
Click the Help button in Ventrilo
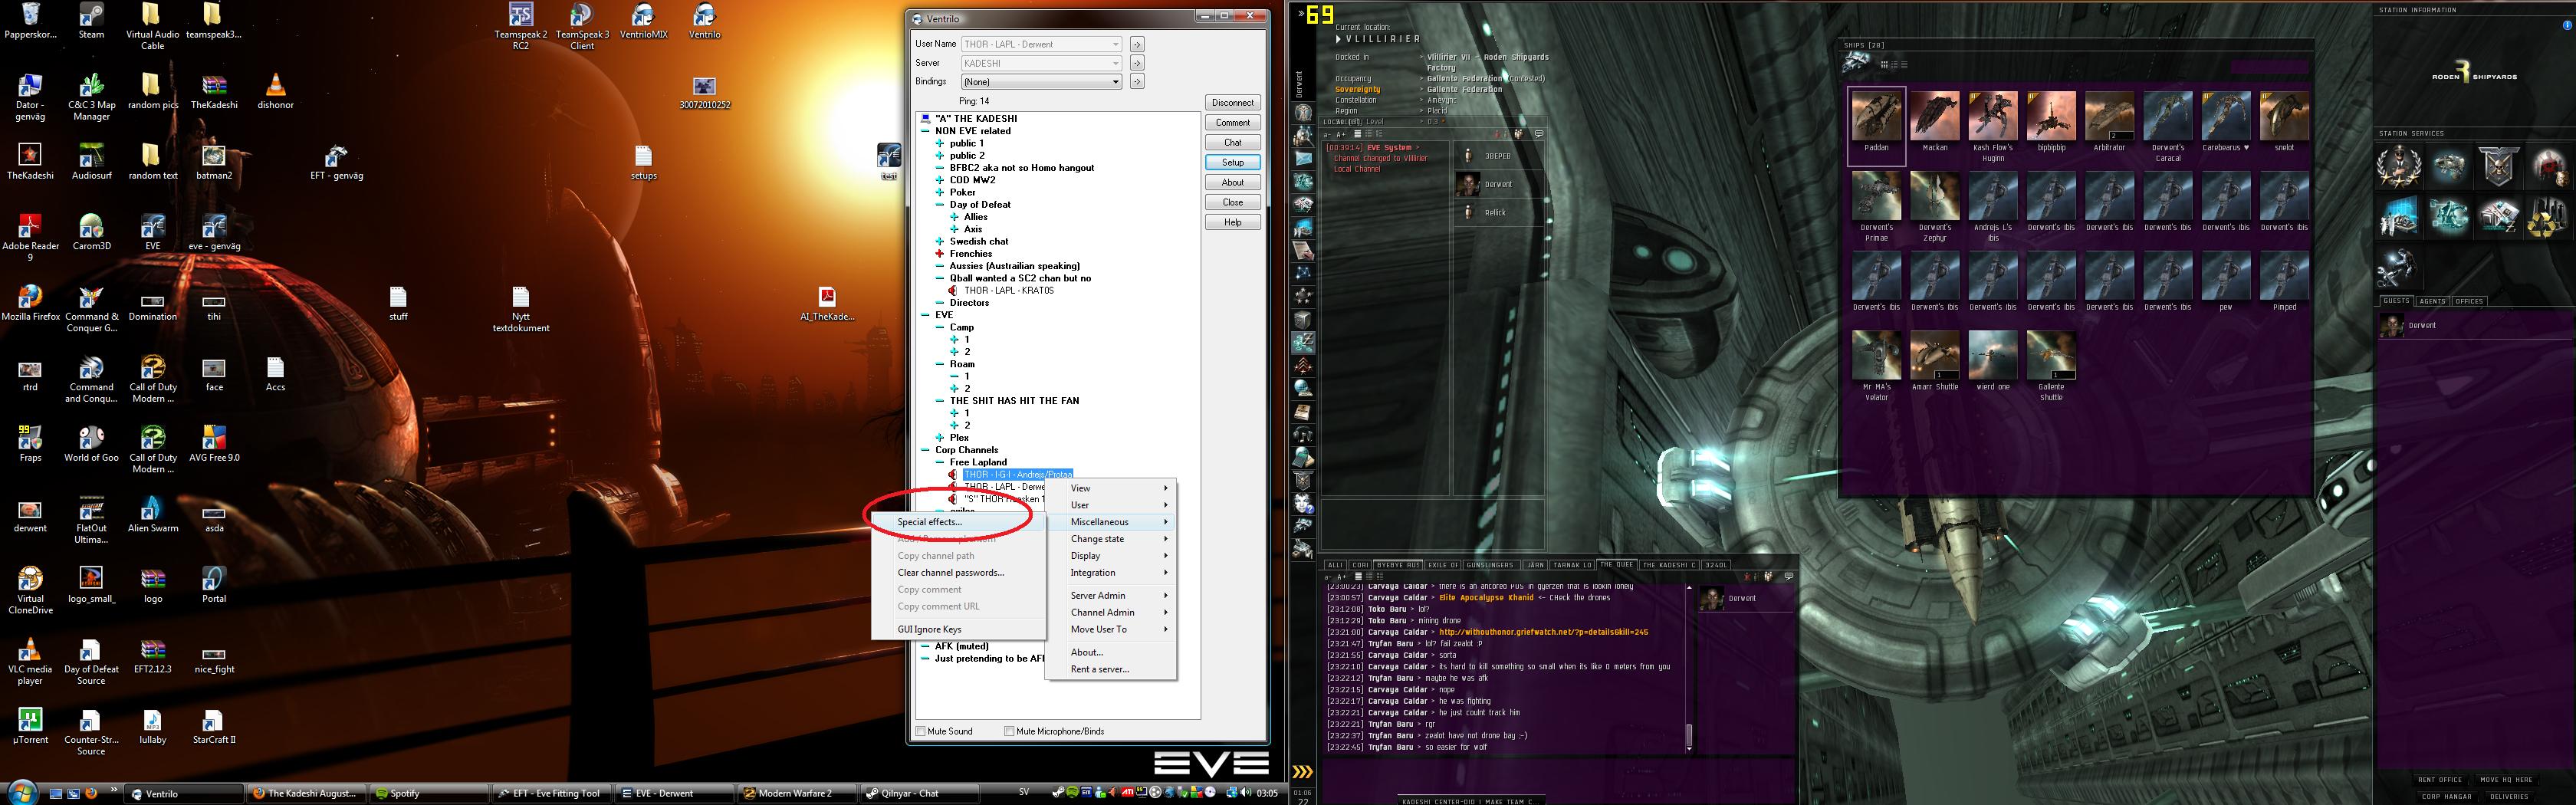coord(1232,222)
